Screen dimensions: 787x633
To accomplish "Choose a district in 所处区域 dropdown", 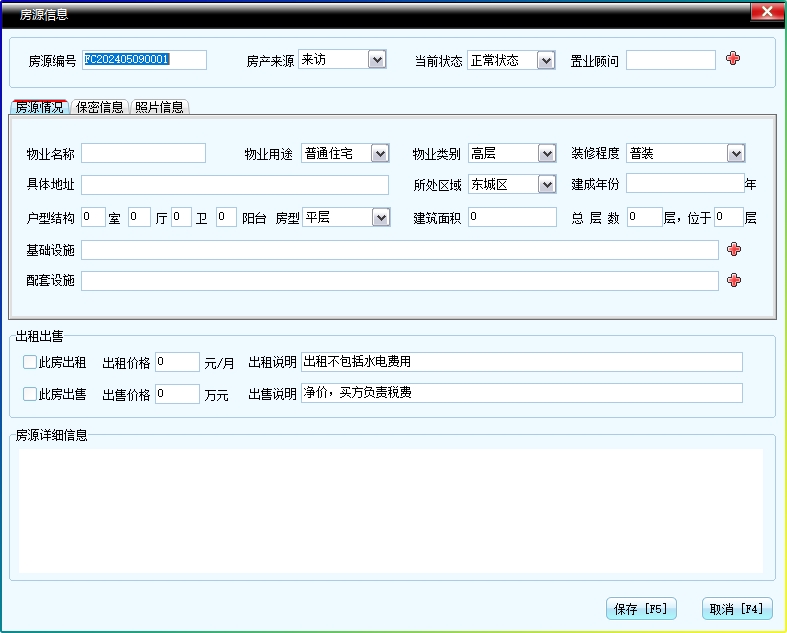I will coord(546,184).
